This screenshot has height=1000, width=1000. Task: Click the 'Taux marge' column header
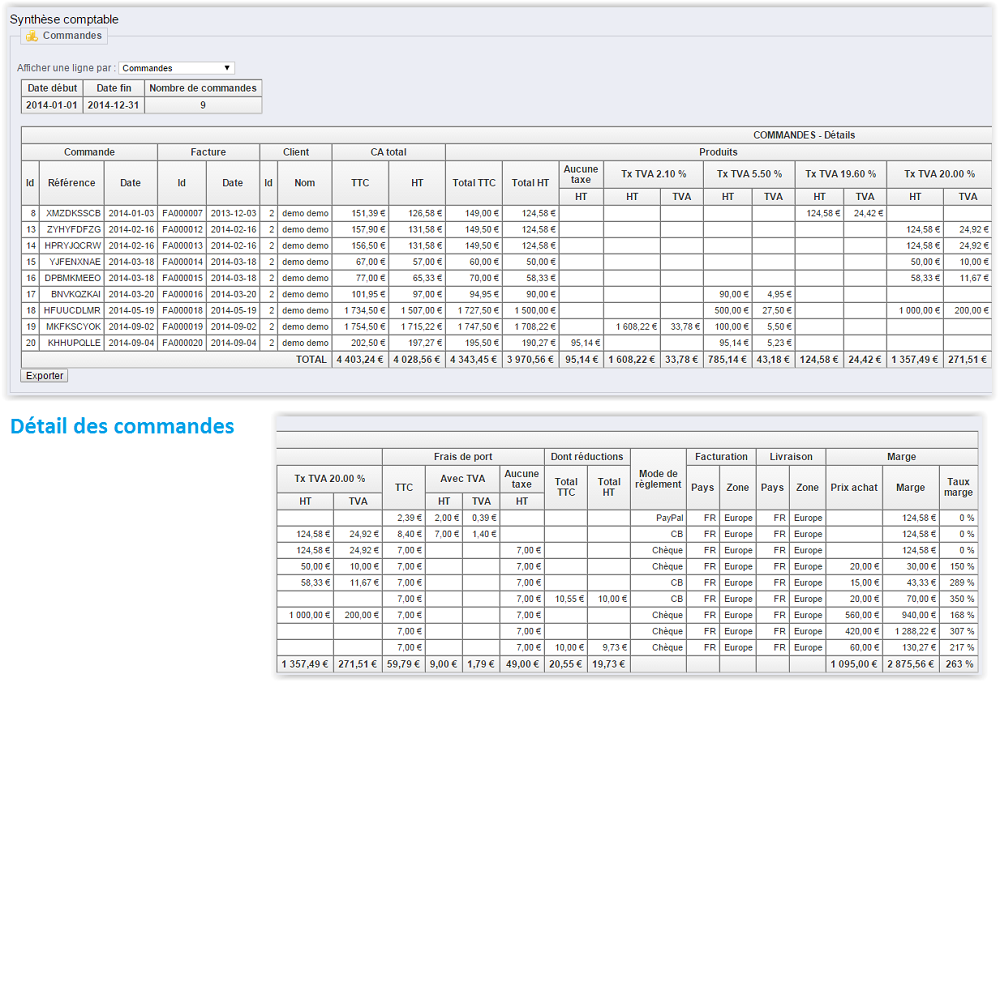pos(958,487)
